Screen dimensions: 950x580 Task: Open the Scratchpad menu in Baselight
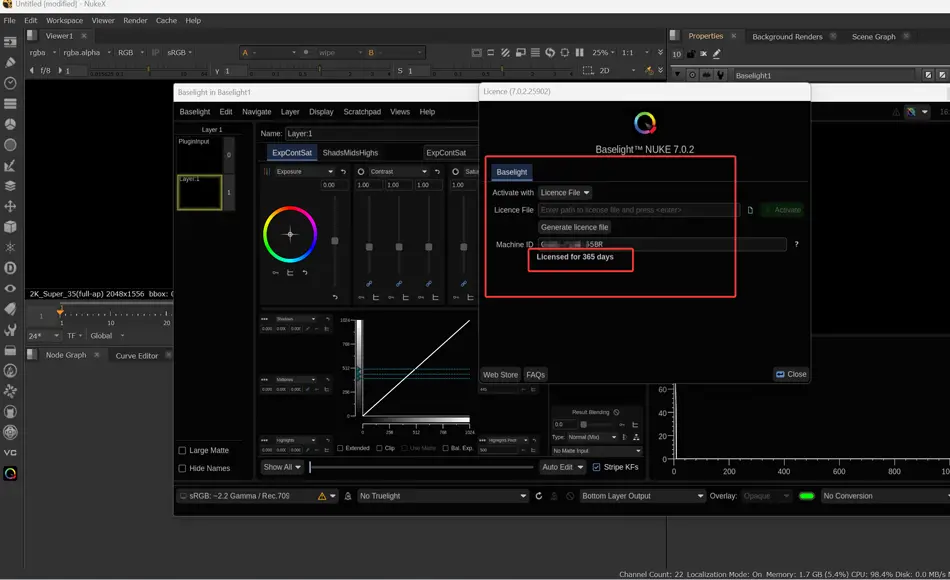362,112
